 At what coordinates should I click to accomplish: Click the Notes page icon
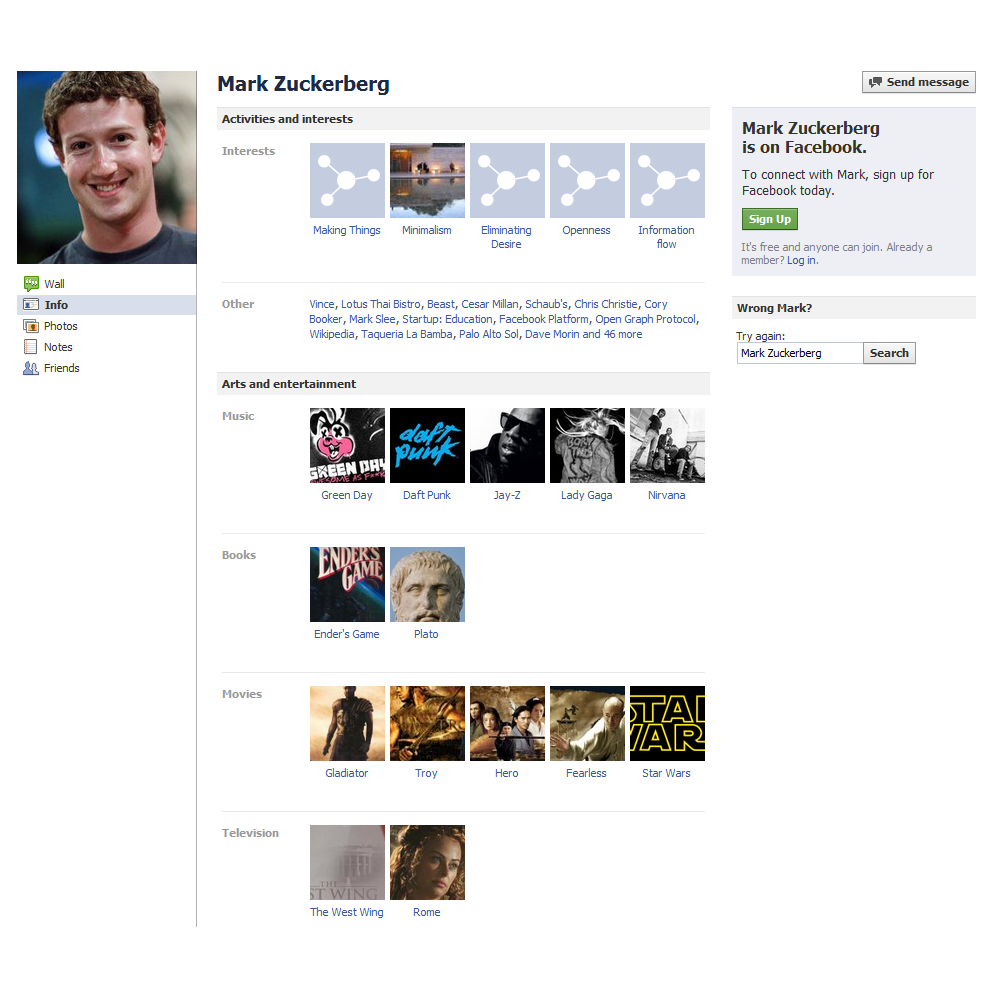tap(31, 347)
